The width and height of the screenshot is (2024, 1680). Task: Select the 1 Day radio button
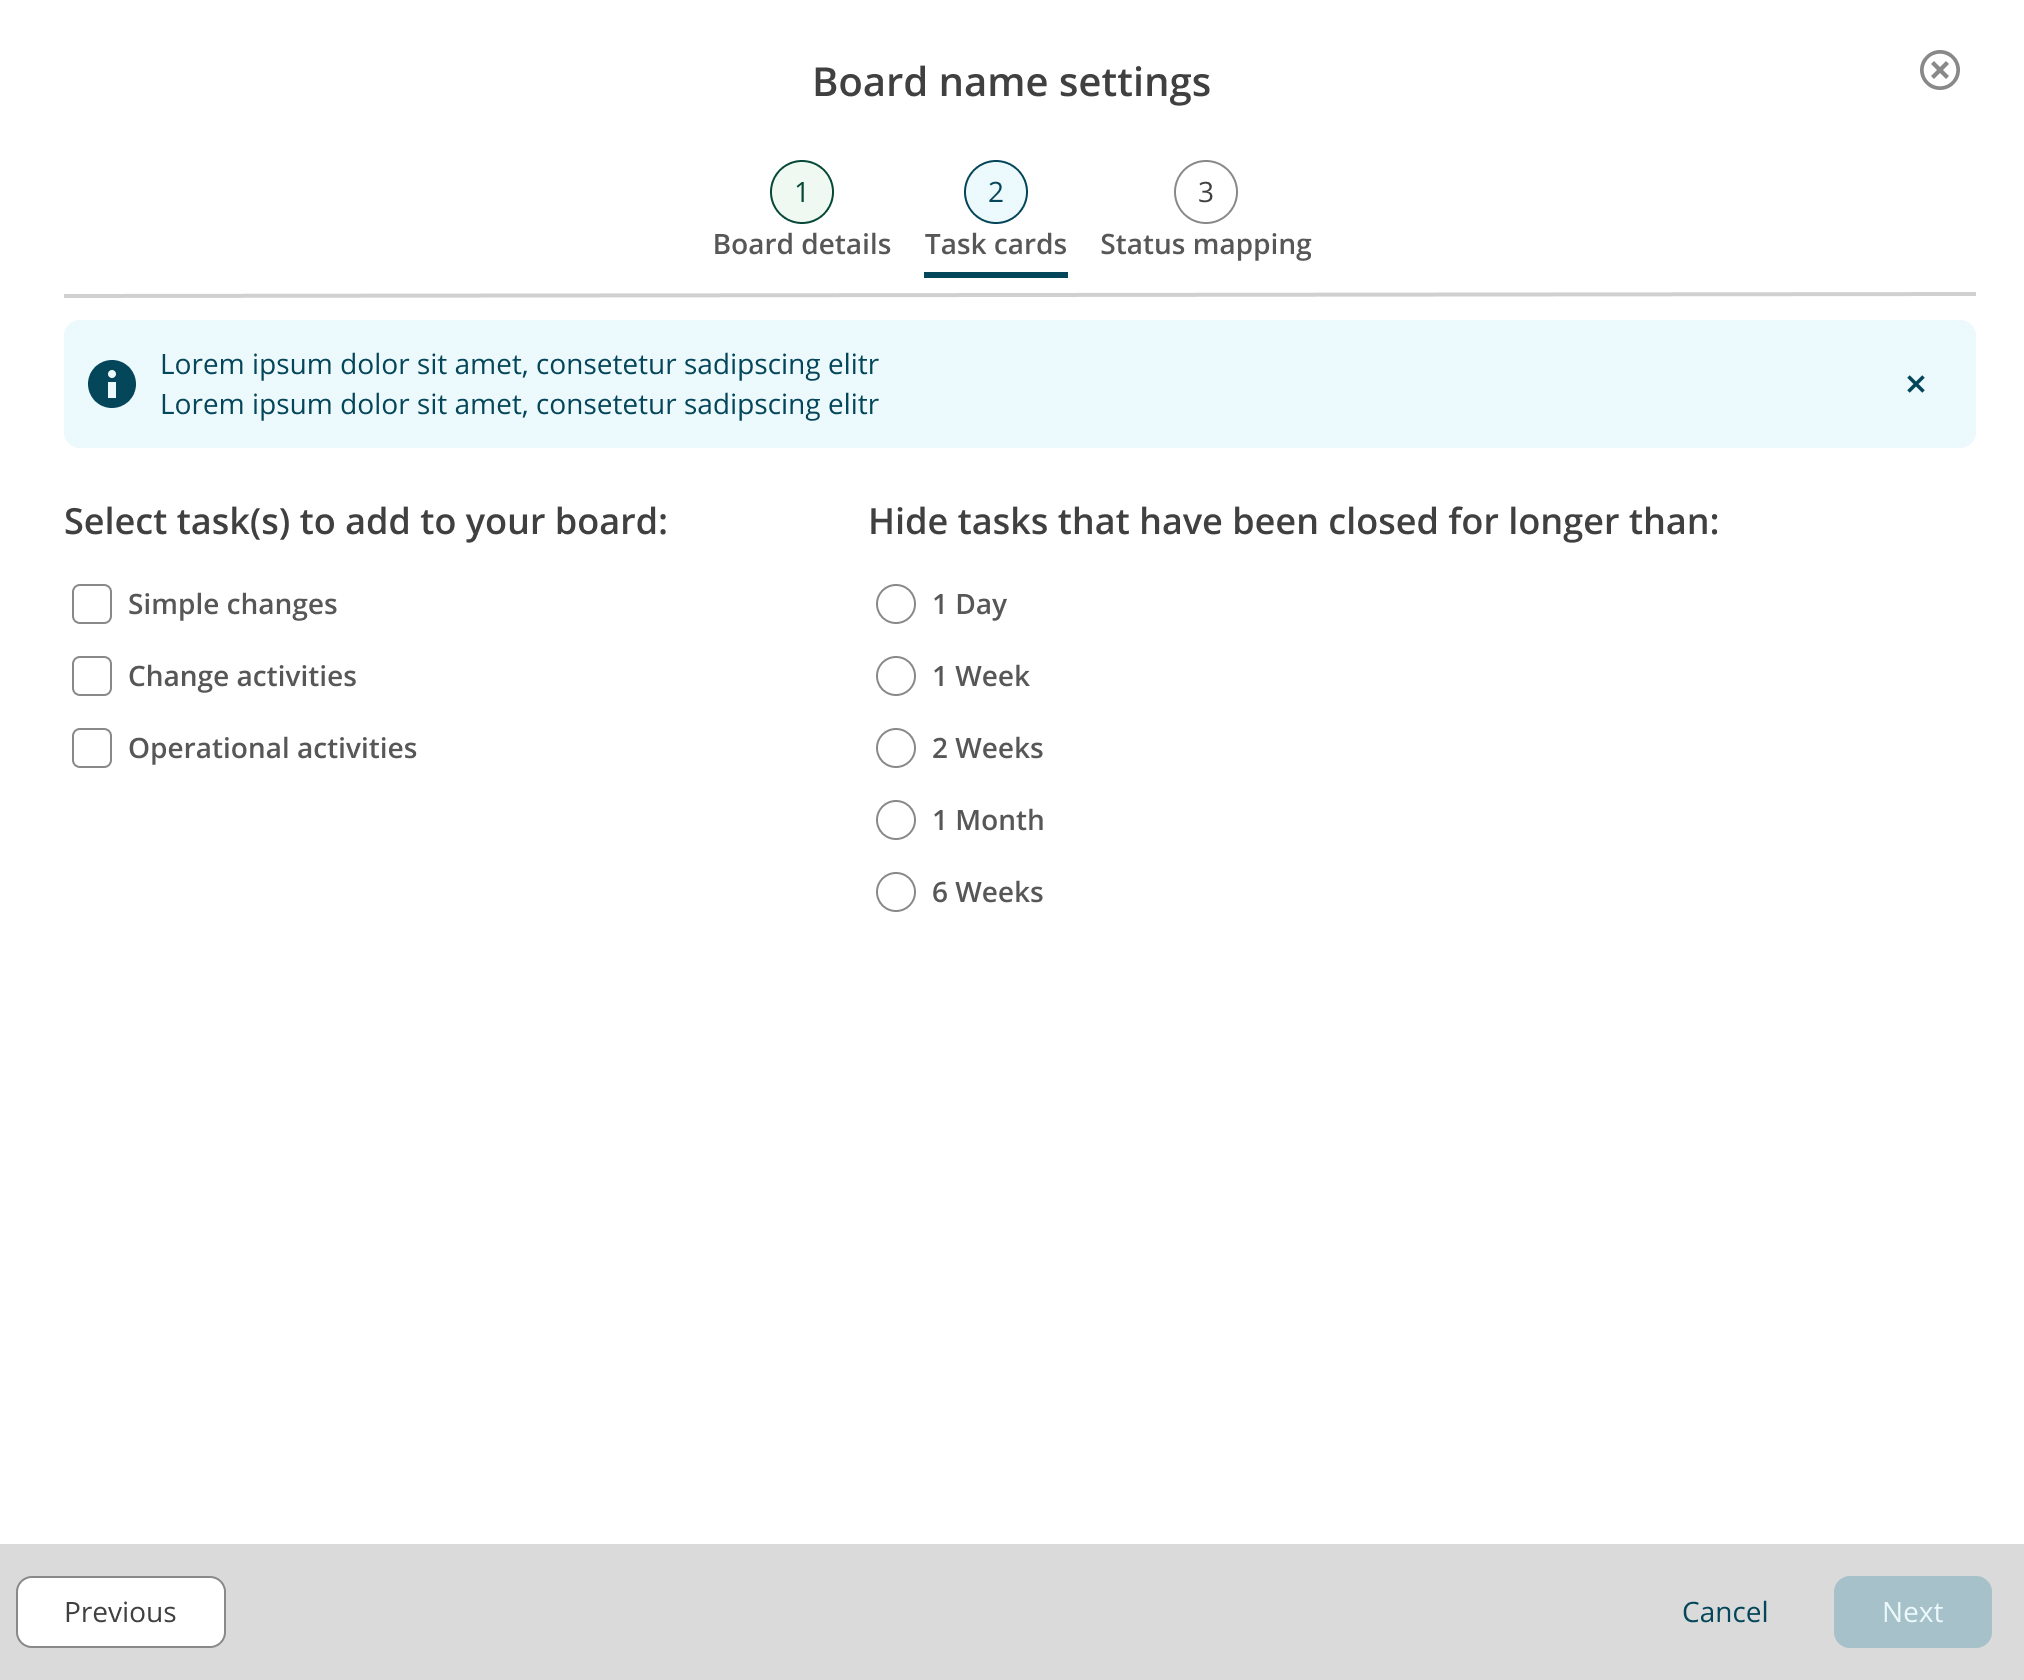point(895,604)
